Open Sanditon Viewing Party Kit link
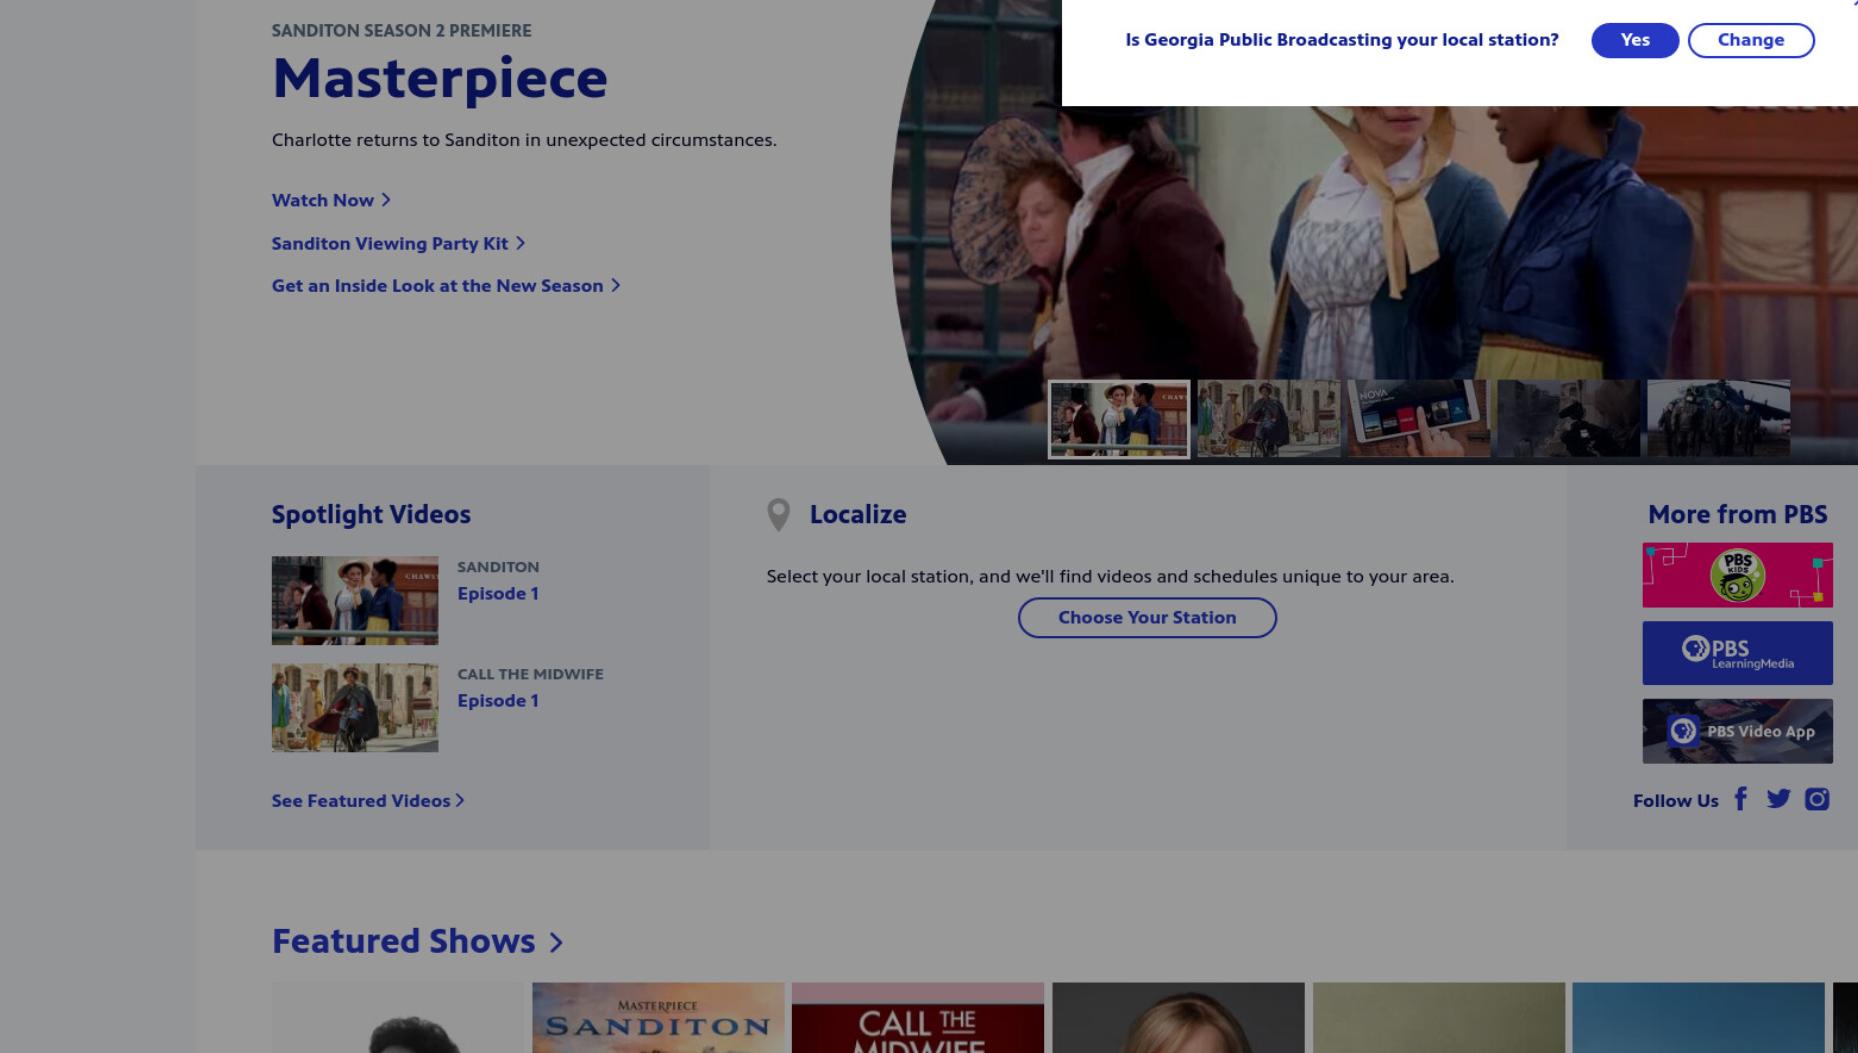 point(398,243)
